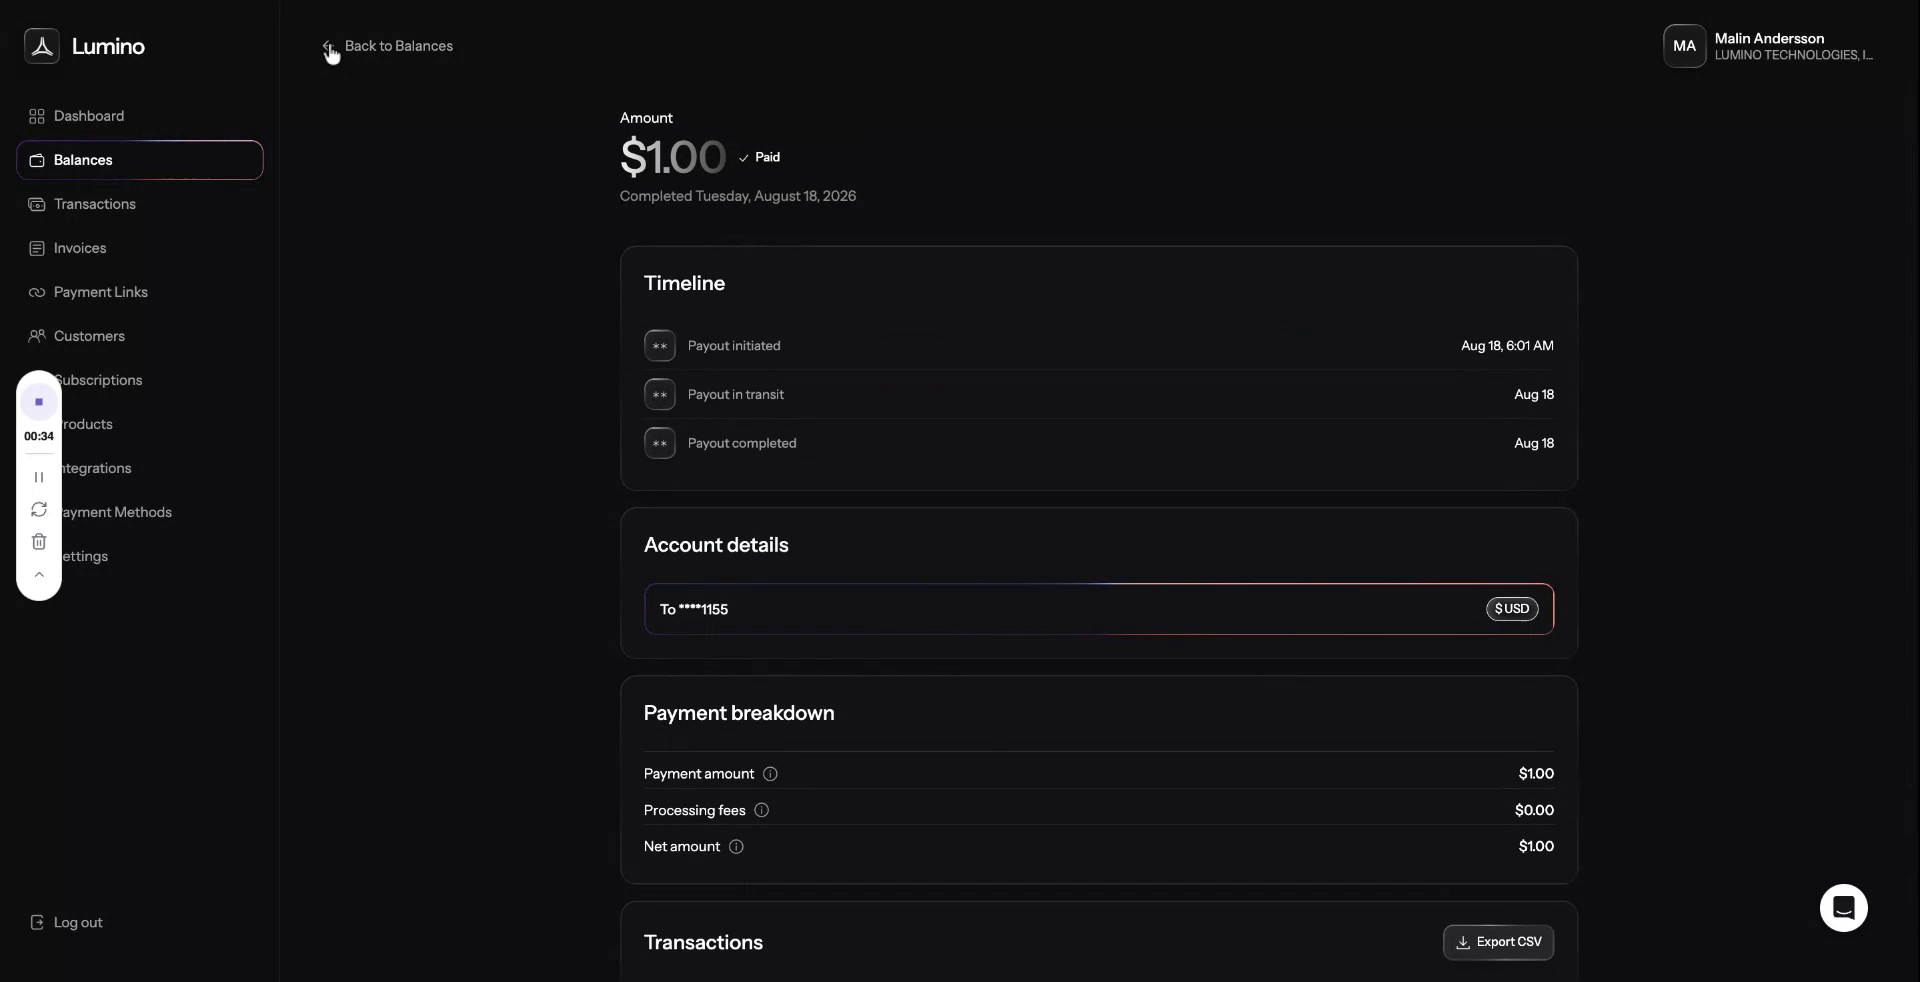Click Completed Tuesday, August 18, 2026 text
Screen dimensions: 1920x982
pos(738,196)
